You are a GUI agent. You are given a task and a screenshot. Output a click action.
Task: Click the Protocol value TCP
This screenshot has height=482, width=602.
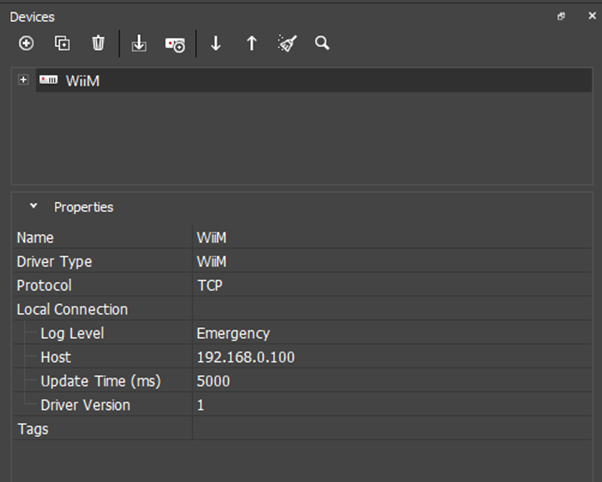click(x=392, y=285)
